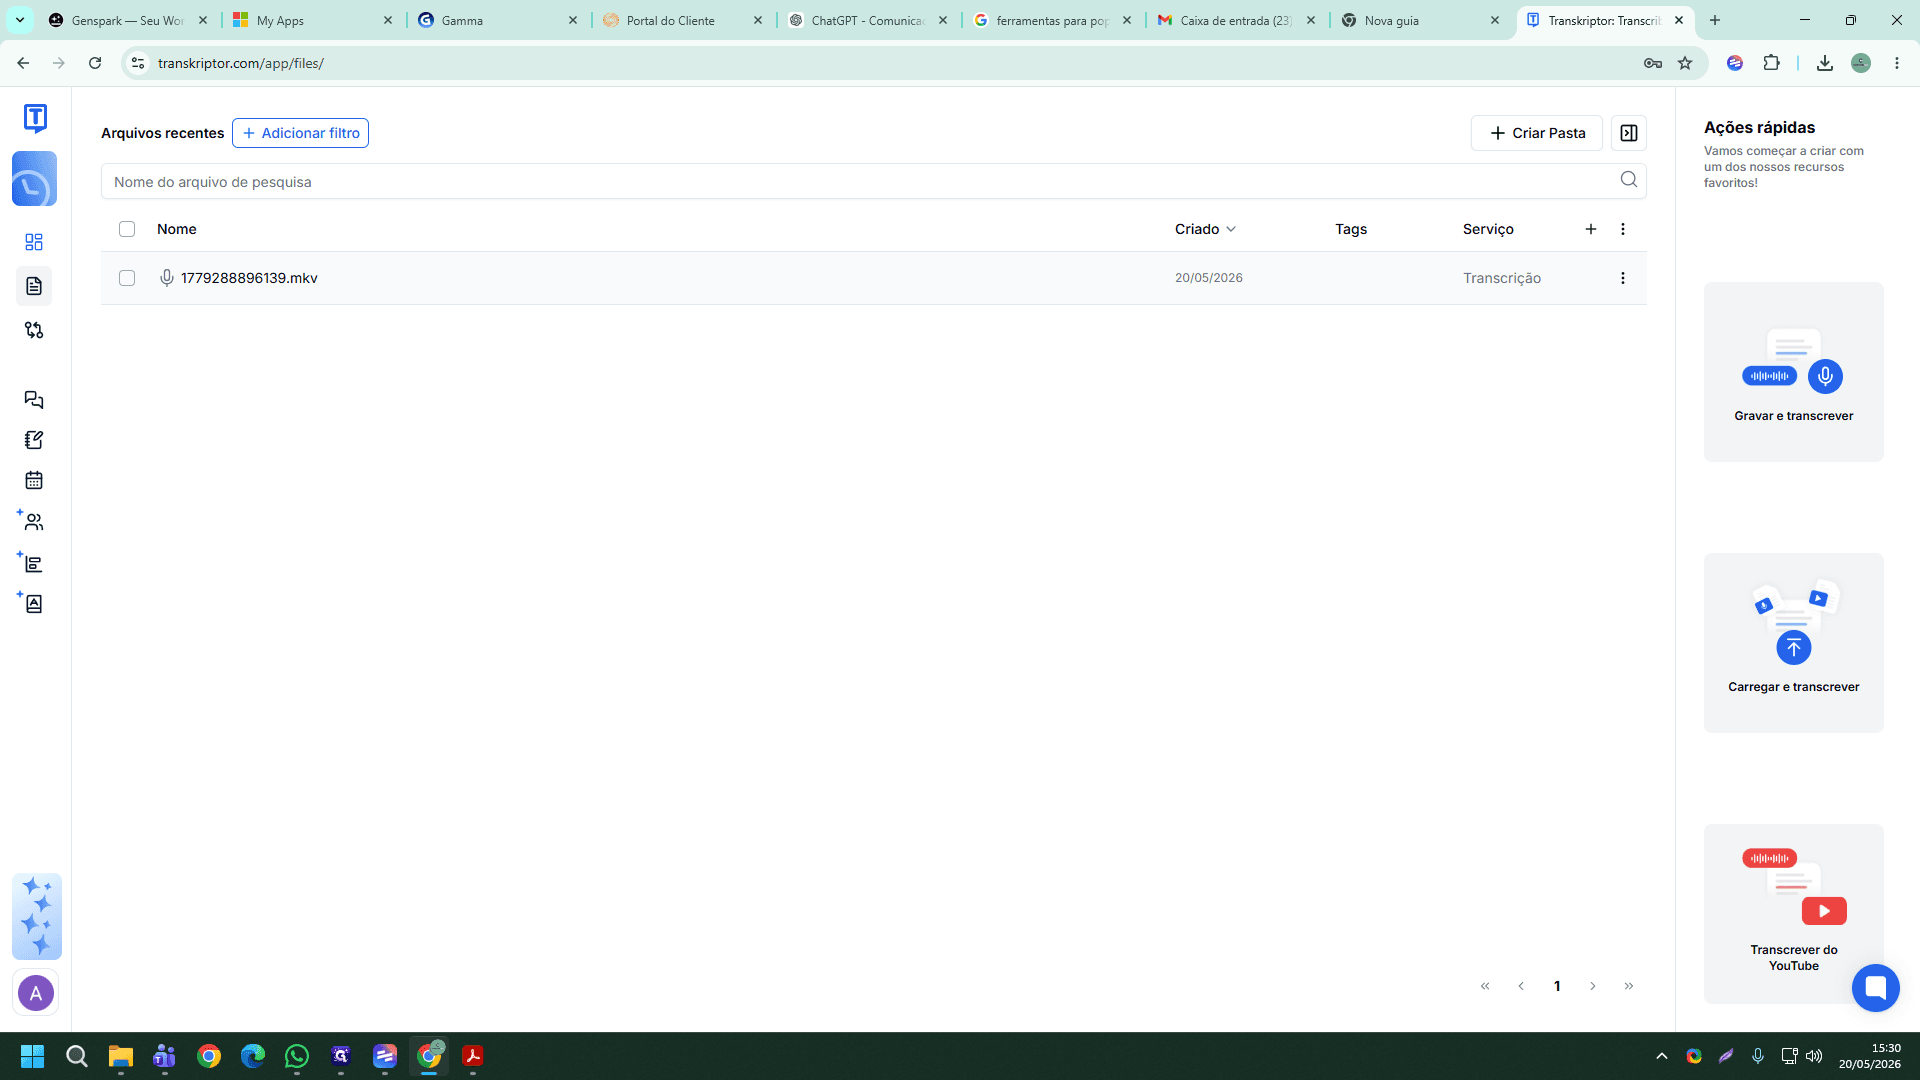The height and width of the screenshot is (1080, 1920).
Task: Sort by Criado column chevron
Action: pyautogui.click(x=1231, y=229)
